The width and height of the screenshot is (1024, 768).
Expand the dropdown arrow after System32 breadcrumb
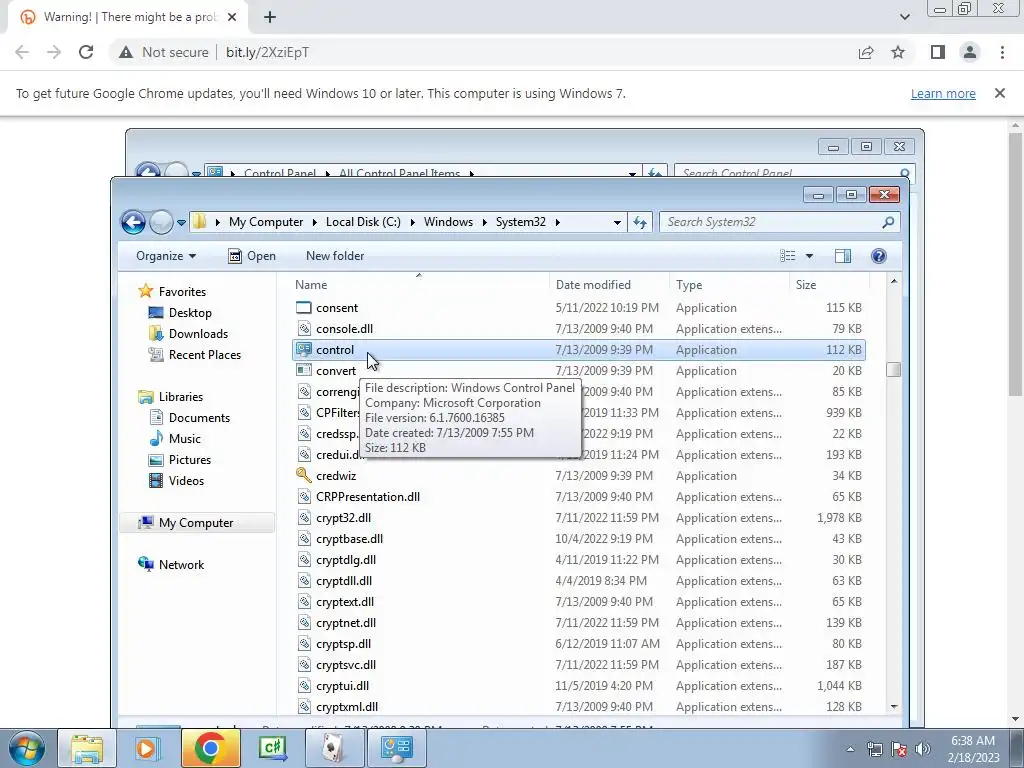(x=557, y=222)
